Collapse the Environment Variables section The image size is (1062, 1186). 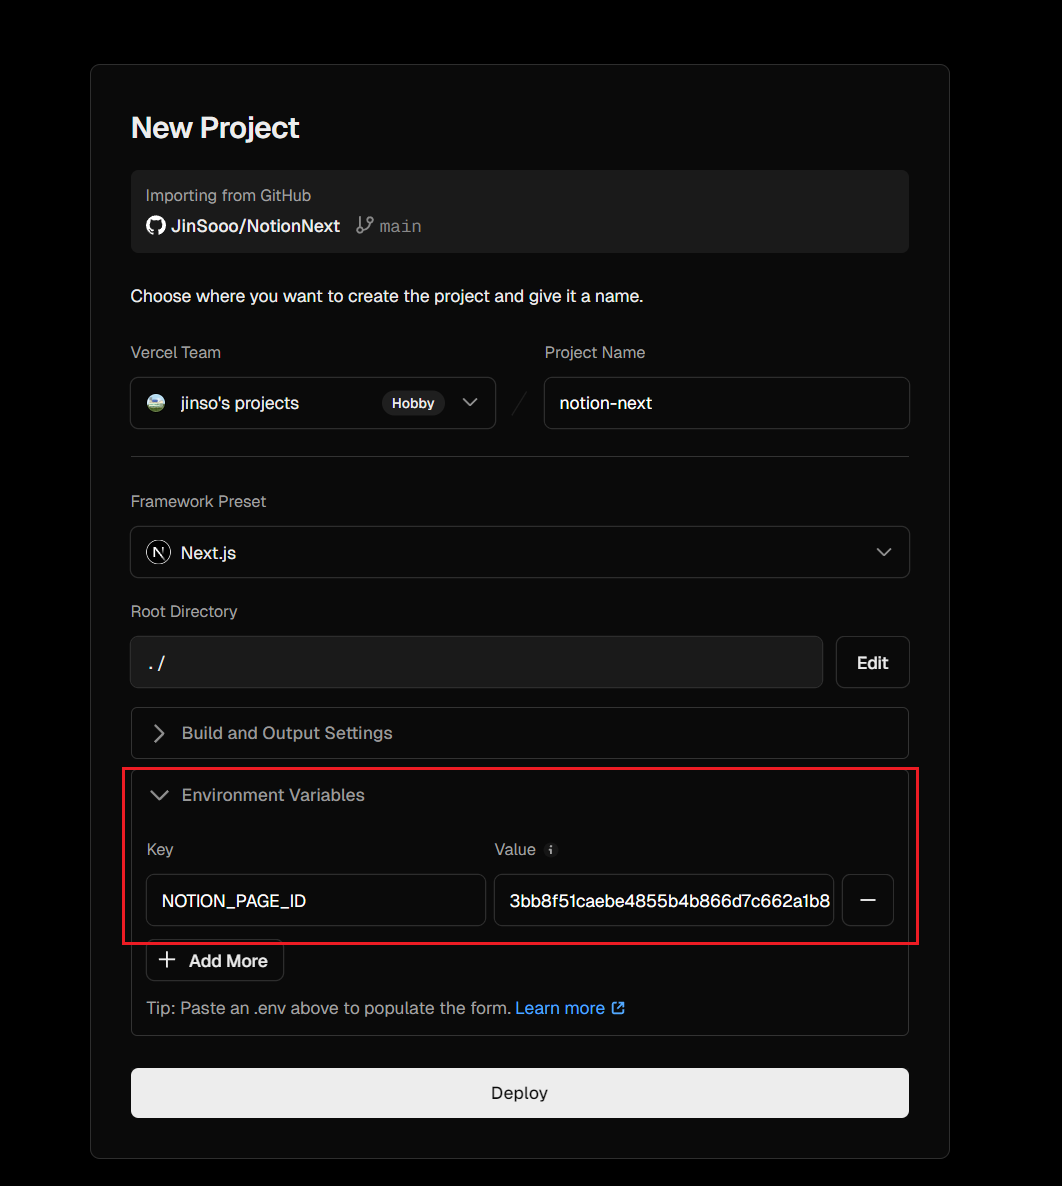[257, 795]
